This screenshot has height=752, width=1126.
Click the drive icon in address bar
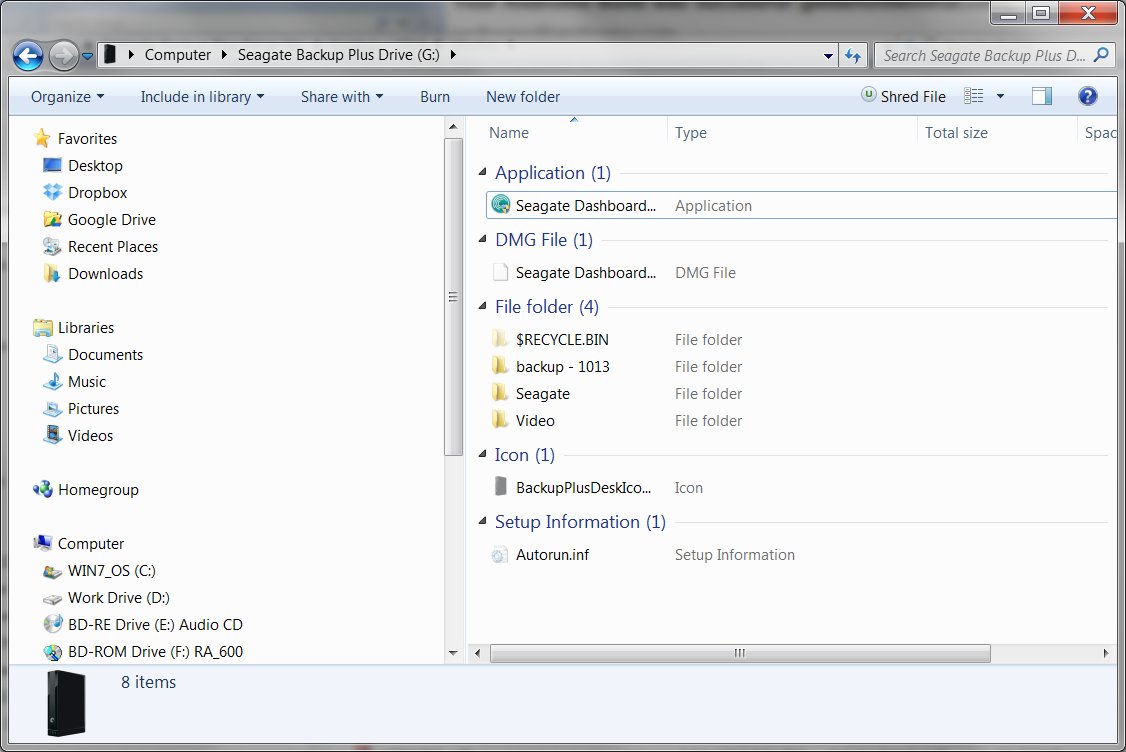(110, 55)
